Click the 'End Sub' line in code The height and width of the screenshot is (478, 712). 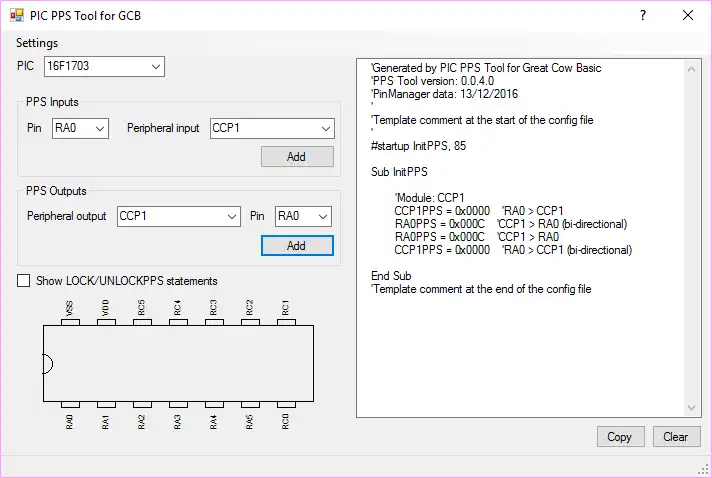[391, 276]
